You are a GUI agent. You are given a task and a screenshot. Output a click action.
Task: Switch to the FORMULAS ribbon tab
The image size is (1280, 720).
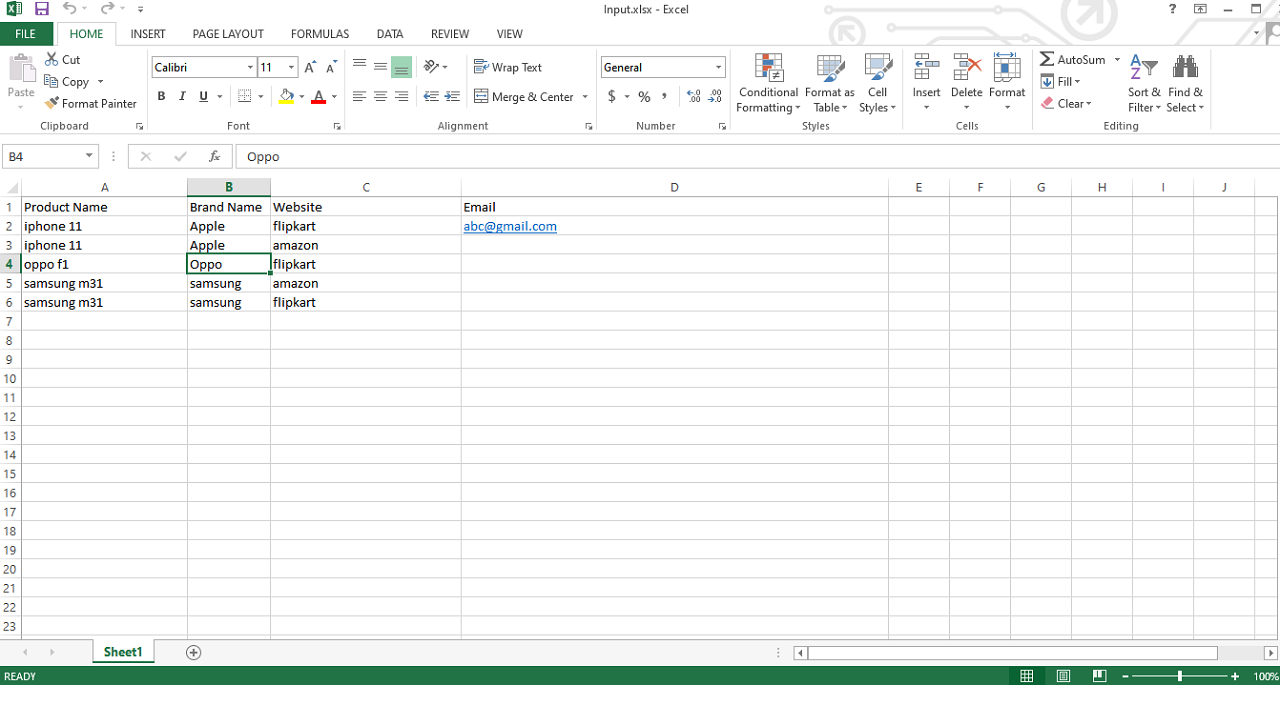point(320,34)
